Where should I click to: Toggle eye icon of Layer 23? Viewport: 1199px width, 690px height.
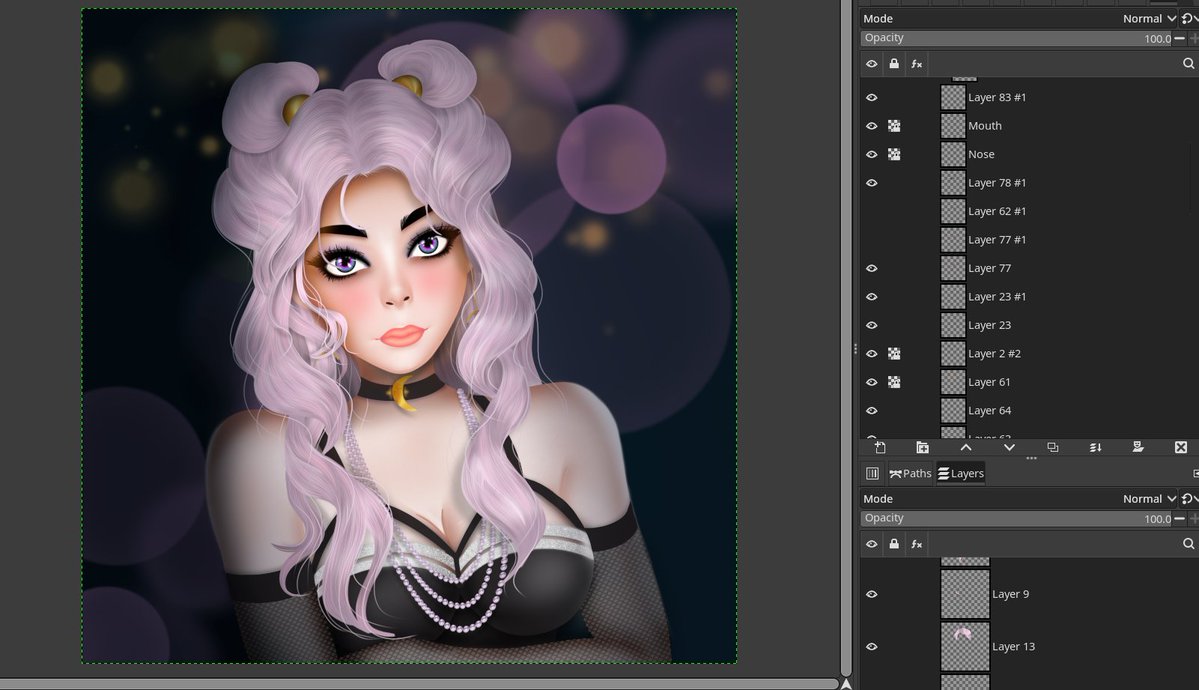pyautogui.click(x=872, y=325)
